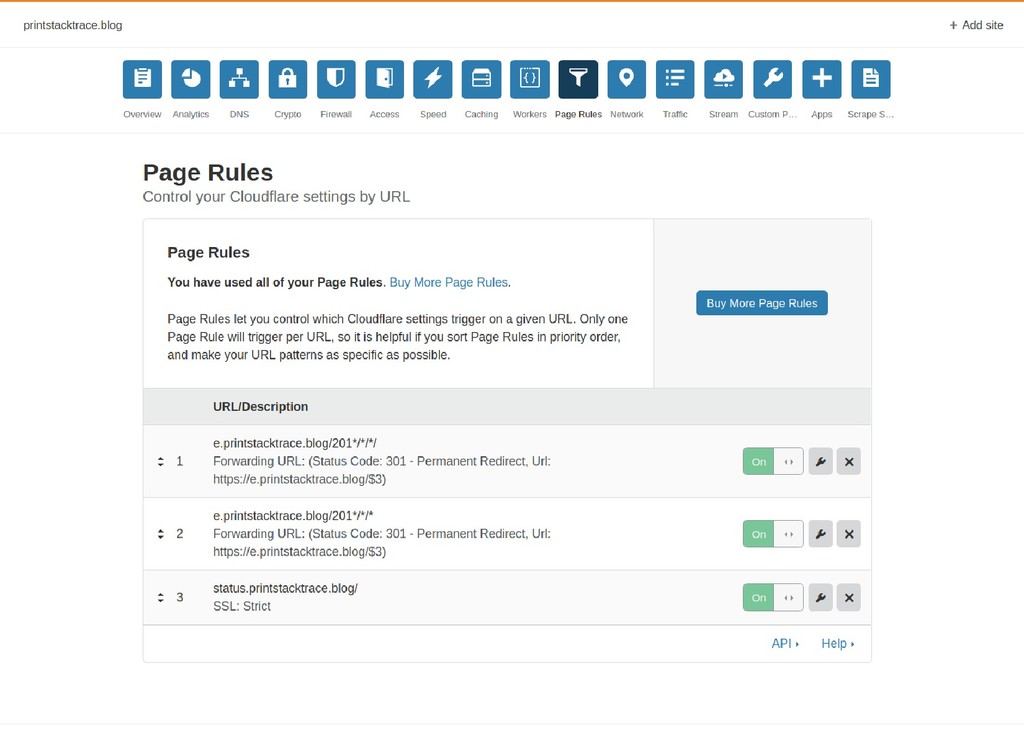The image size is (1024, 746).
Task: Reorder rule 3 using sort arrows
Action: [161, 597]
